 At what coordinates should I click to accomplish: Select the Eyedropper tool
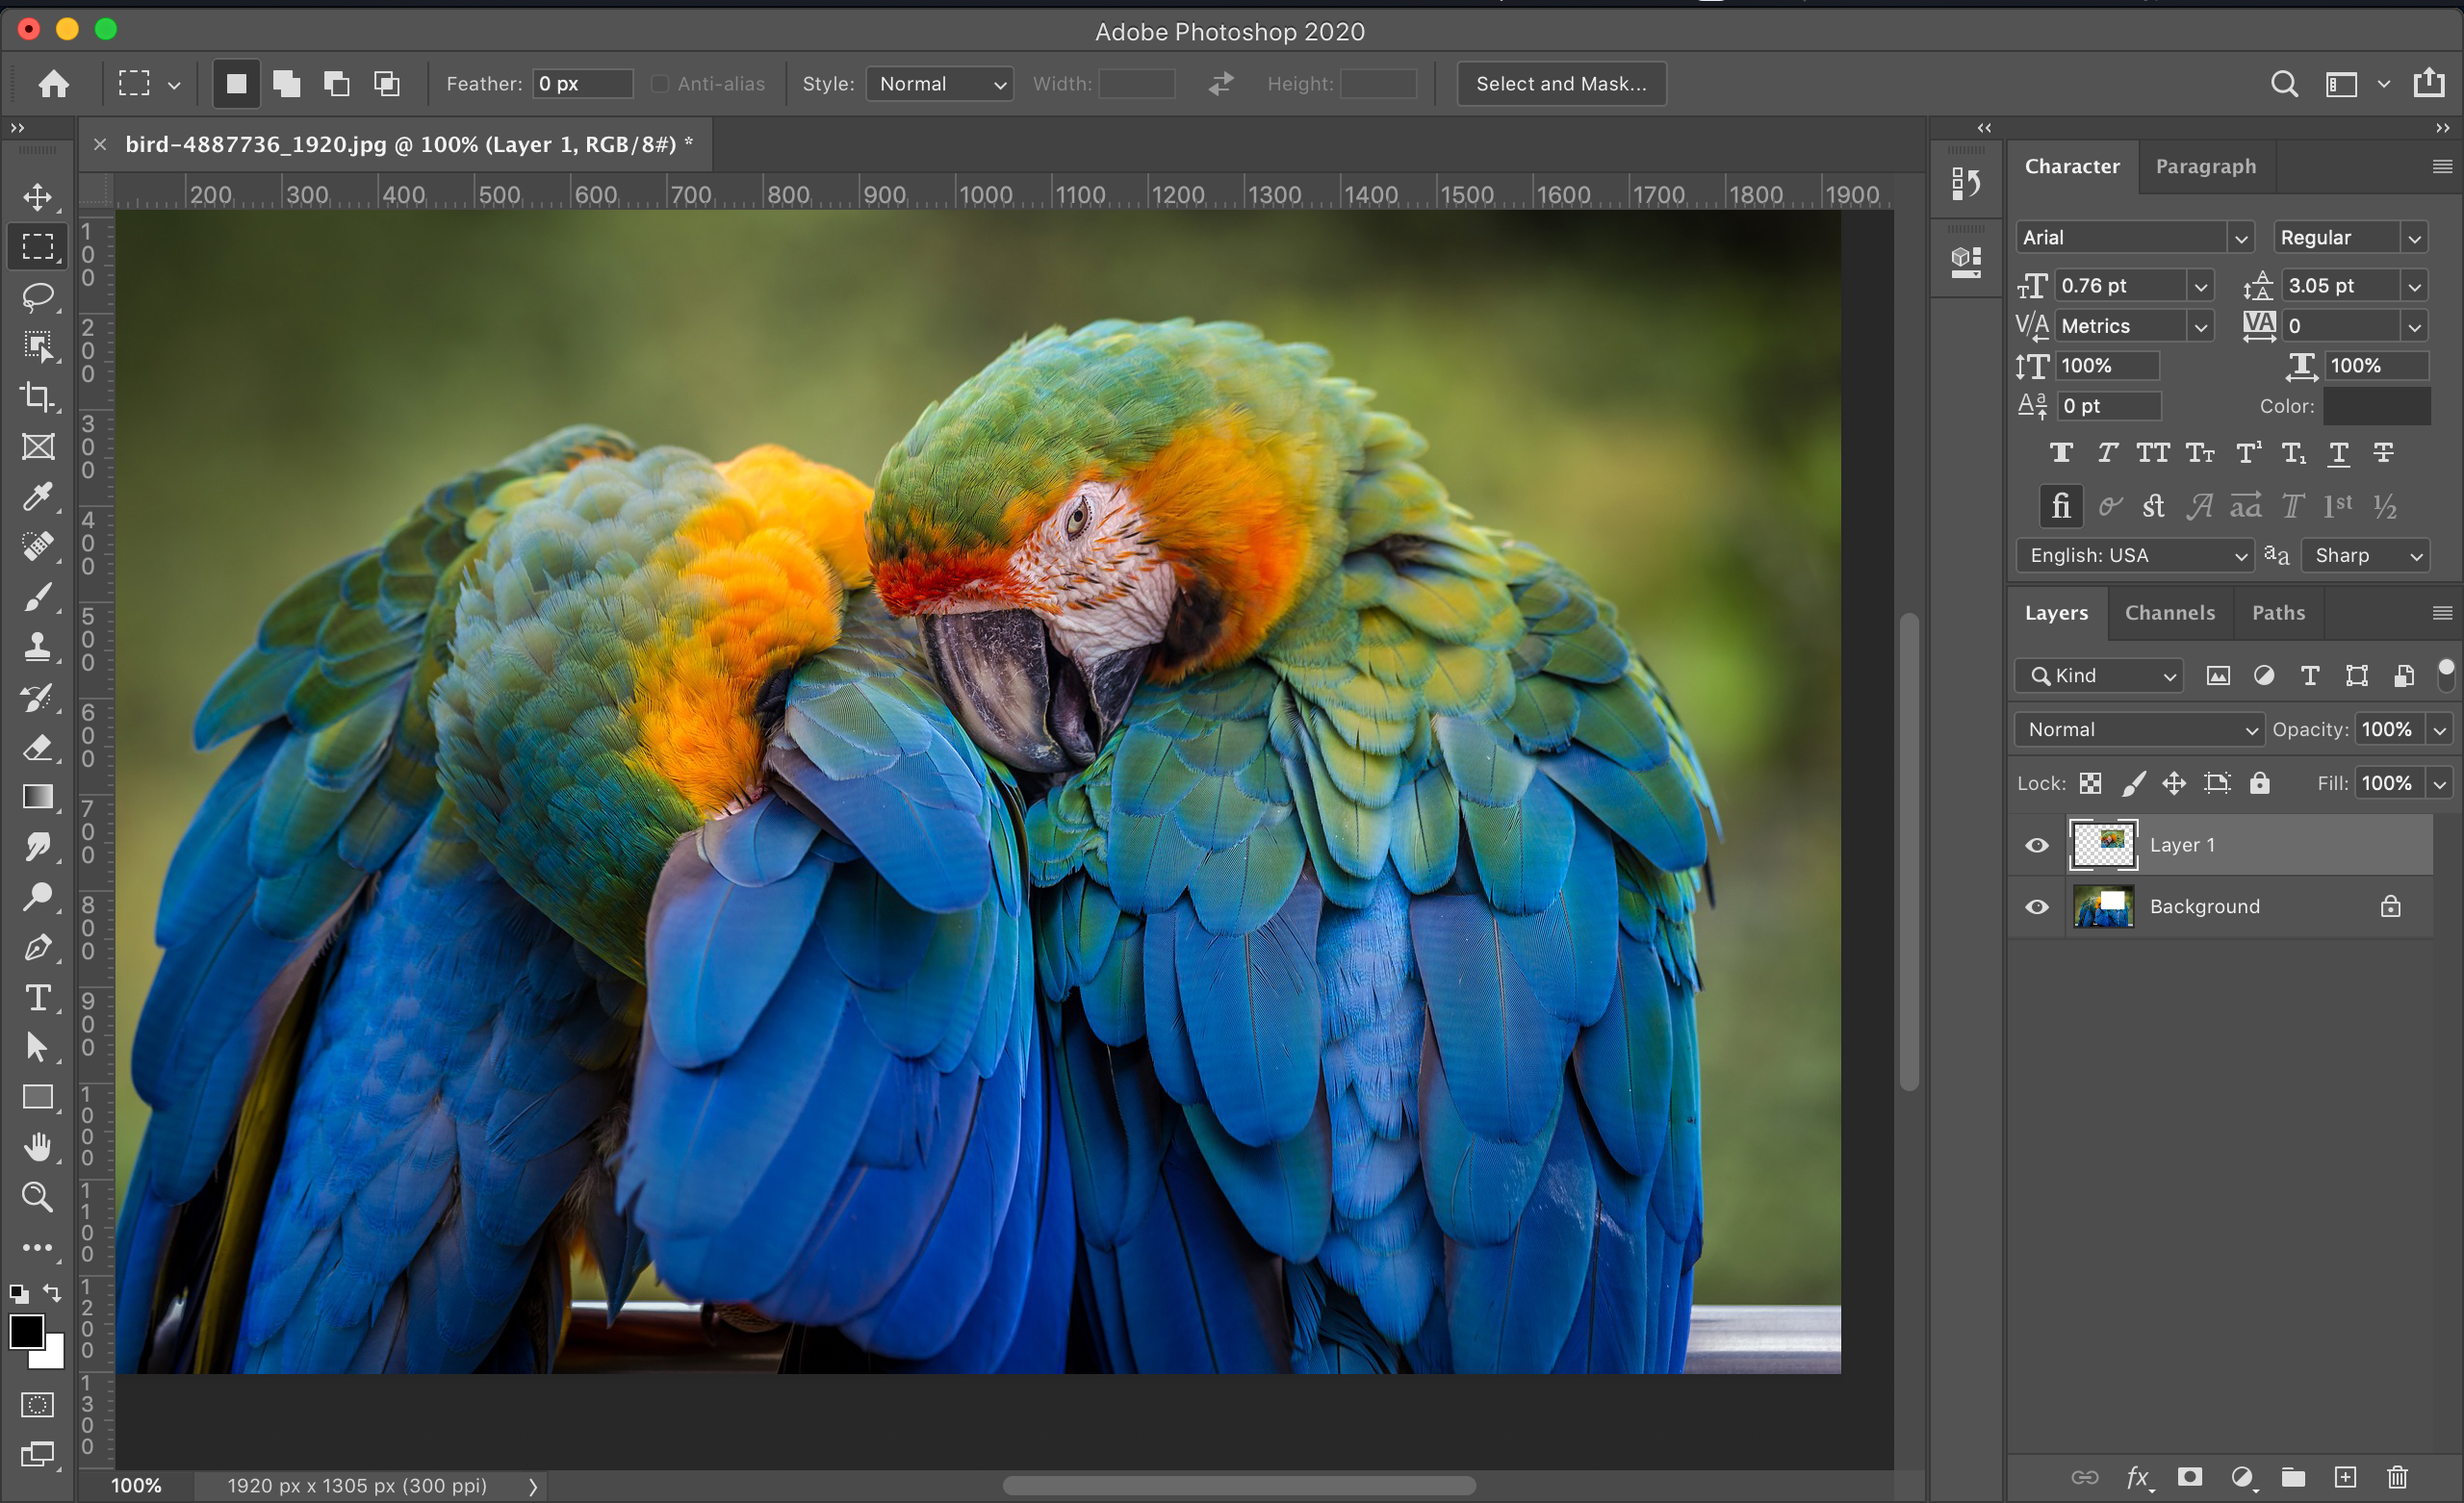point(38,497)
